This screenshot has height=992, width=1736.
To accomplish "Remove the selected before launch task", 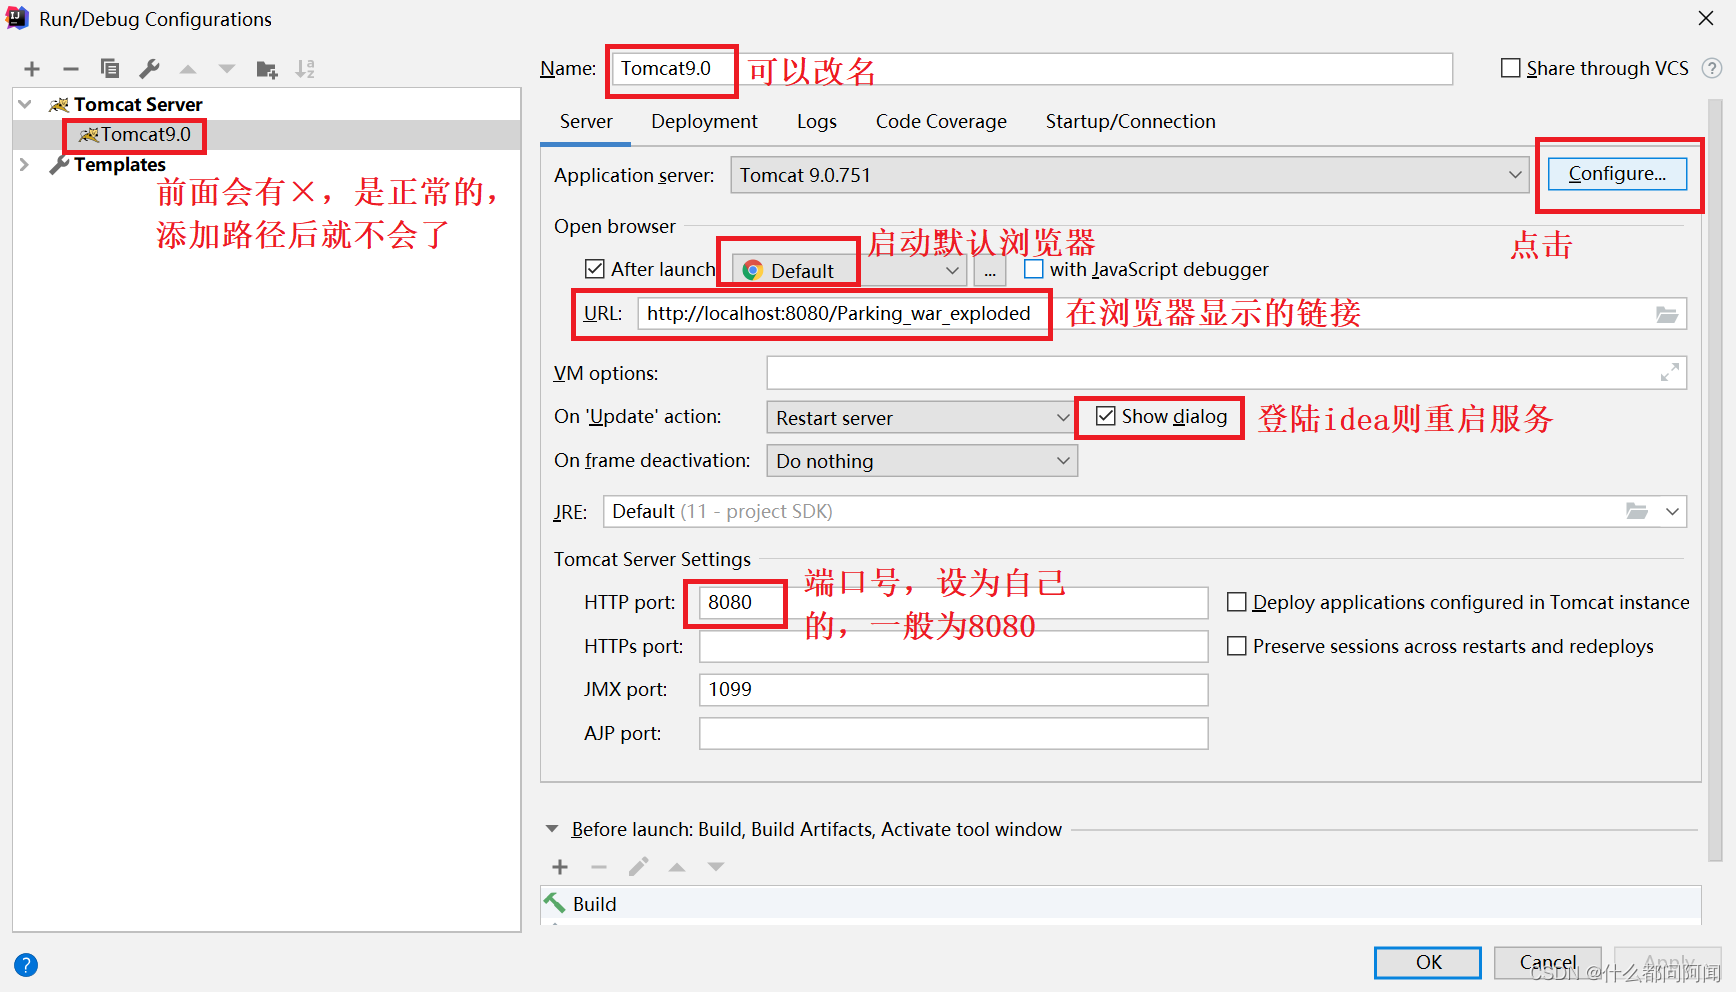I will 599,867.
